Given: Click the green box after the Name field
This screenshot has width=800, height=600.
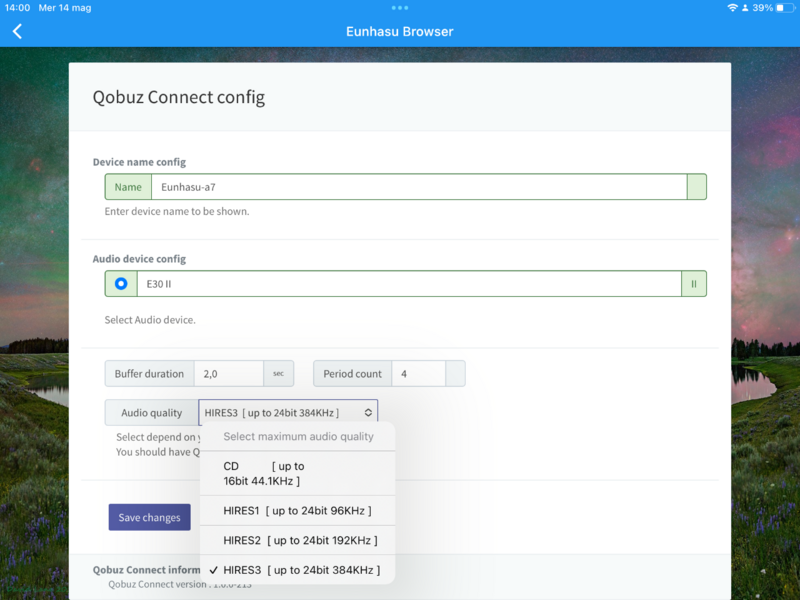Looking at the screenshot, I should point(696,187).
